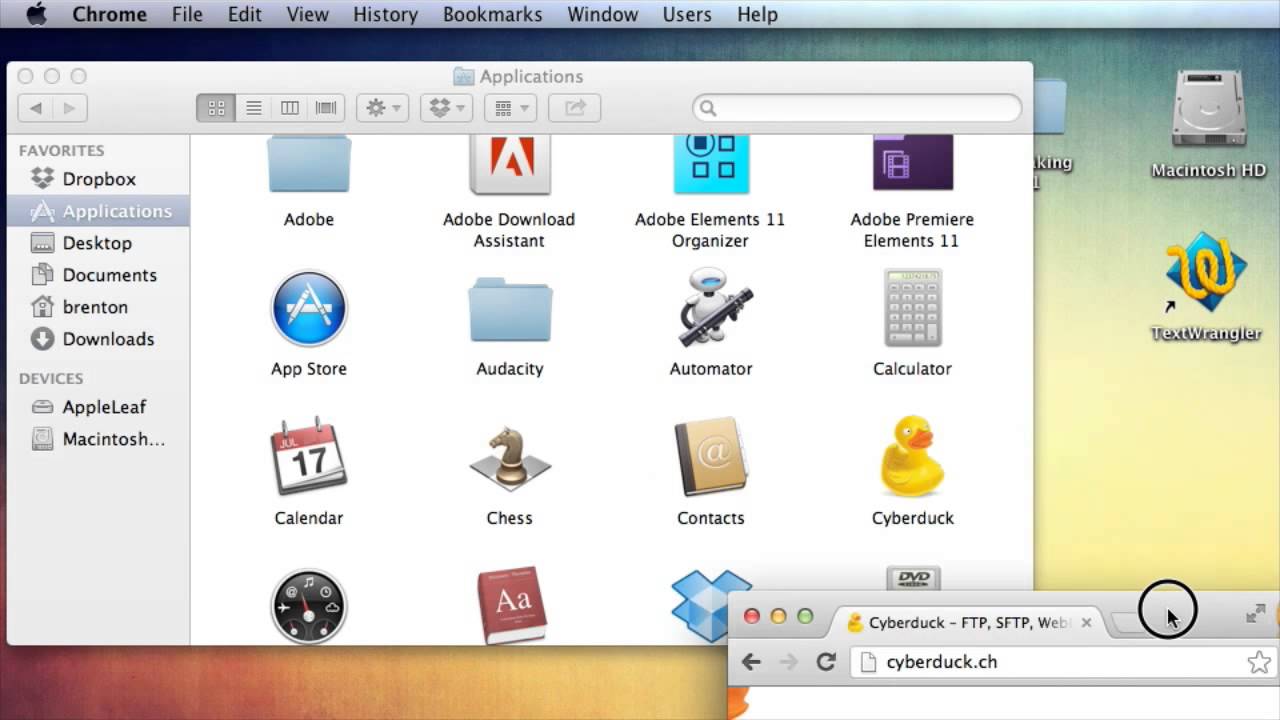Screen dimensions: 1280x720
Task: Open the Calculator app
Action: 912,308
